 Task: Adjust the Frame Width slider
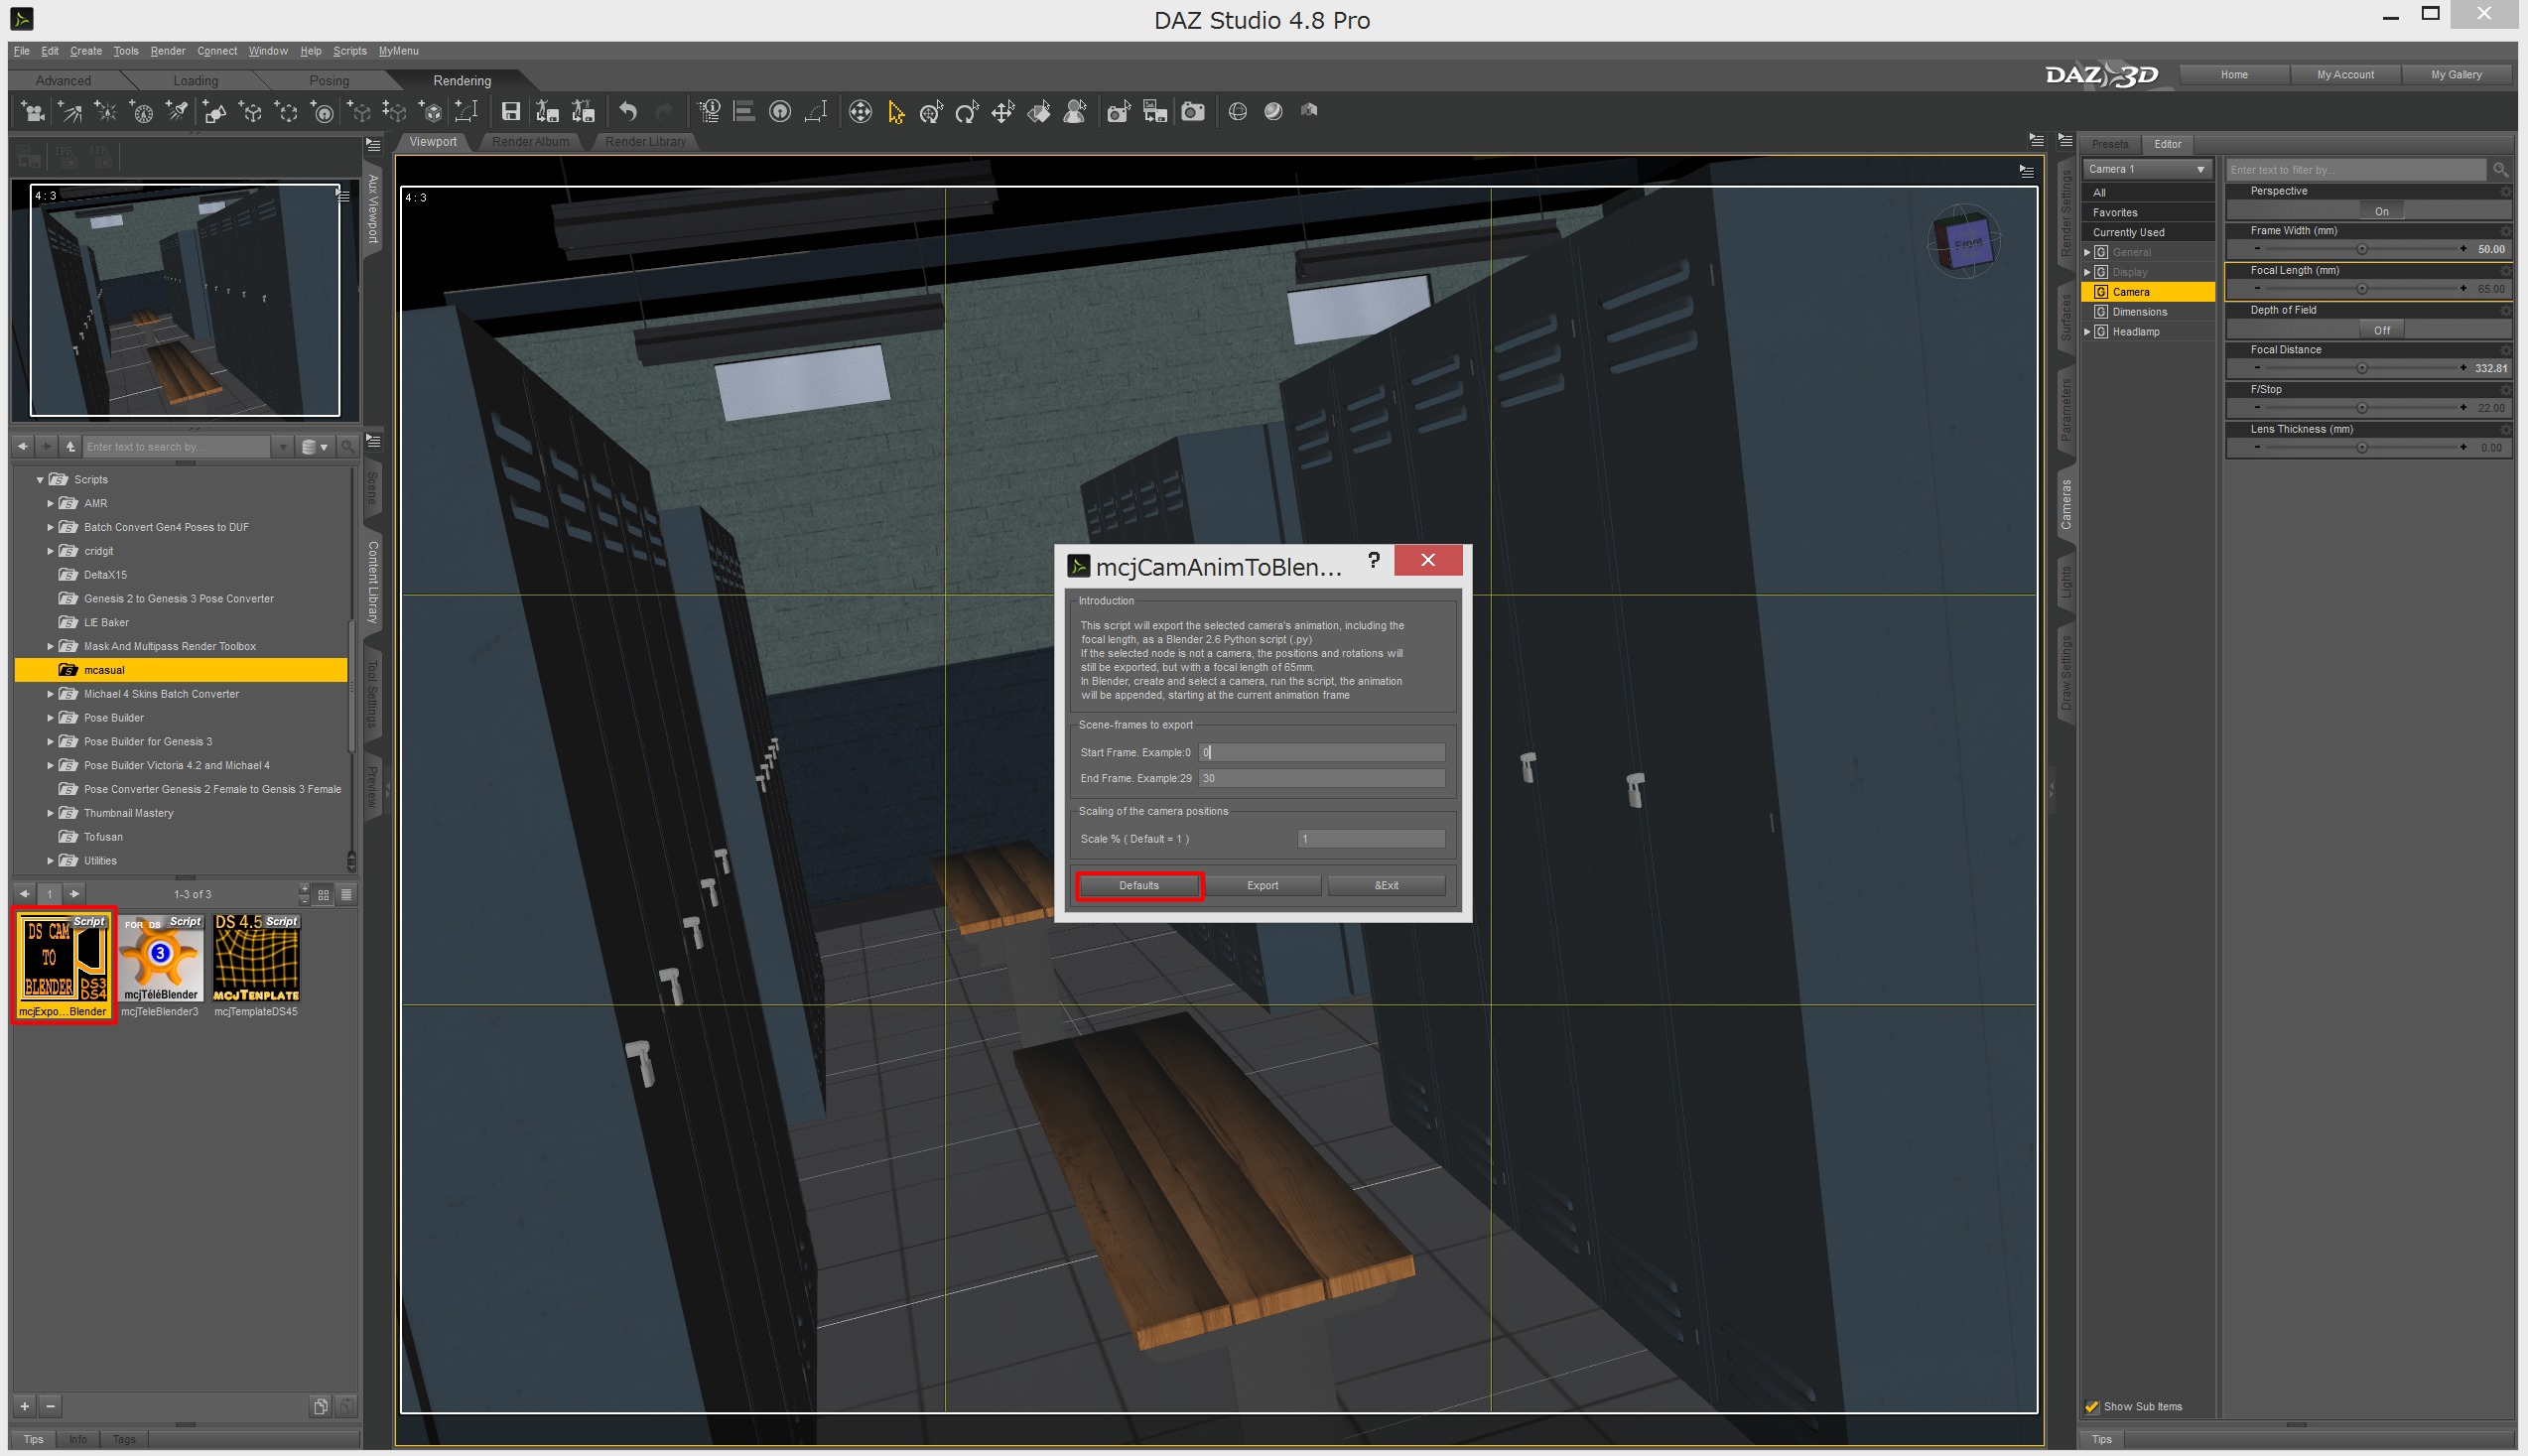2361,249
